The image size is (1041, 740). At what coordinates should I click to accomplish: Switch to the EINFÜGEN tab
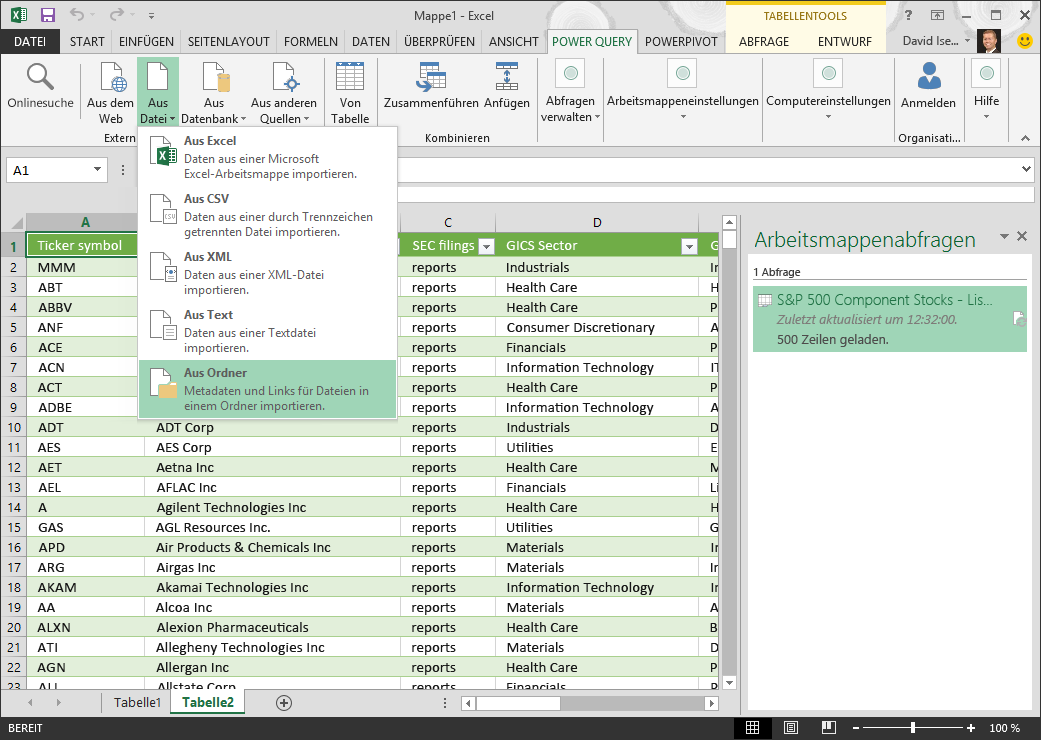click(146, 41)
